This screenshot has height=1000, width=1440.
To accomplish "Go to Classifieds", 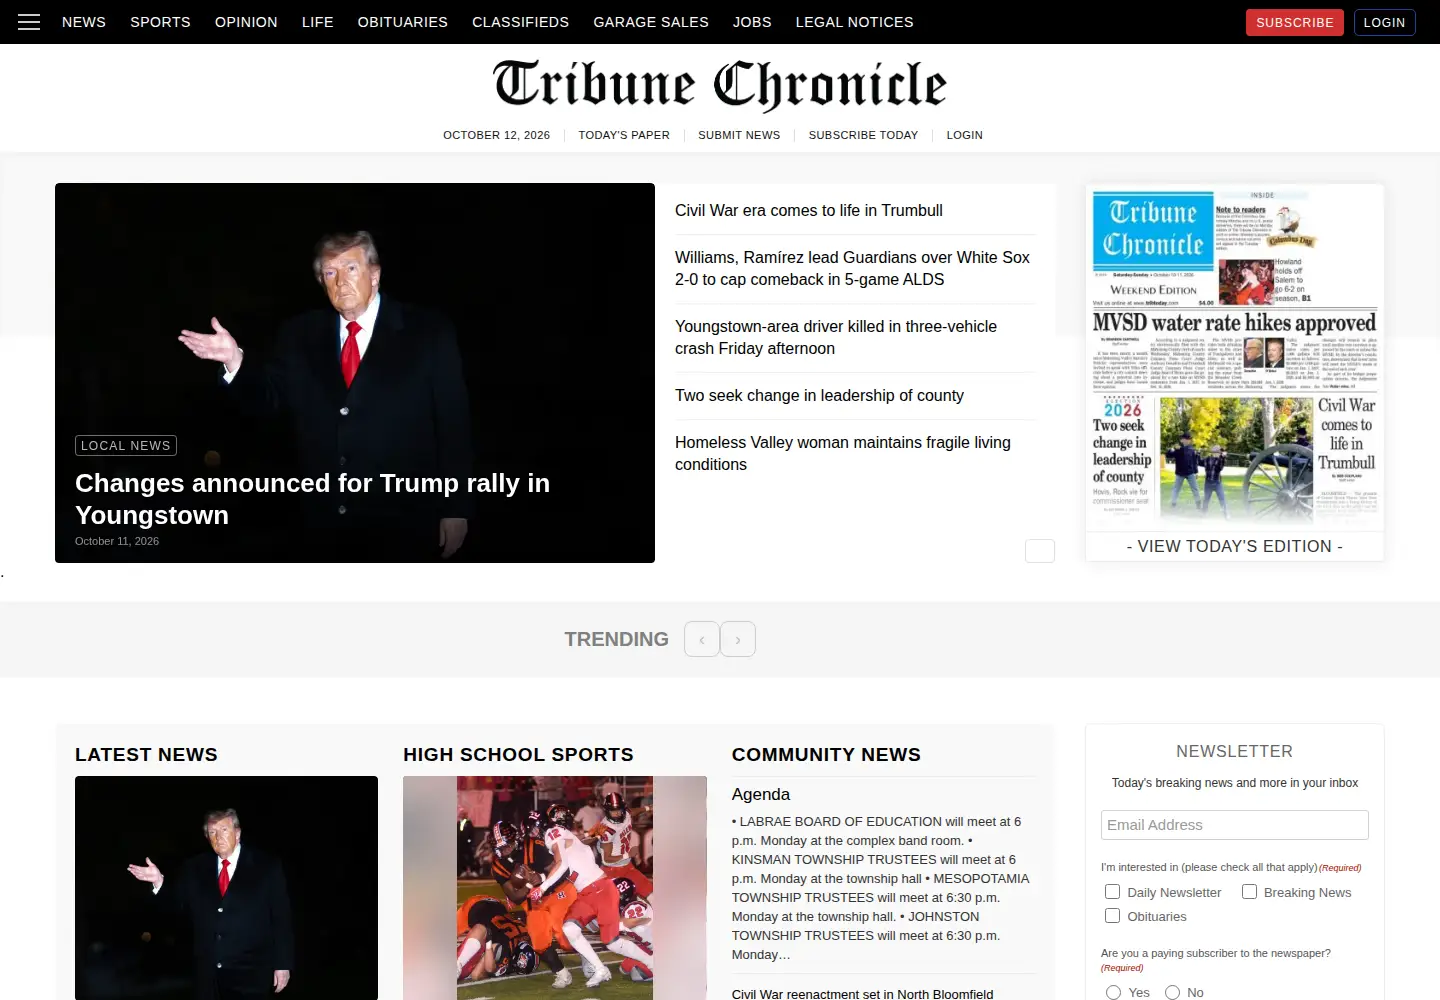I will [521, 22].
